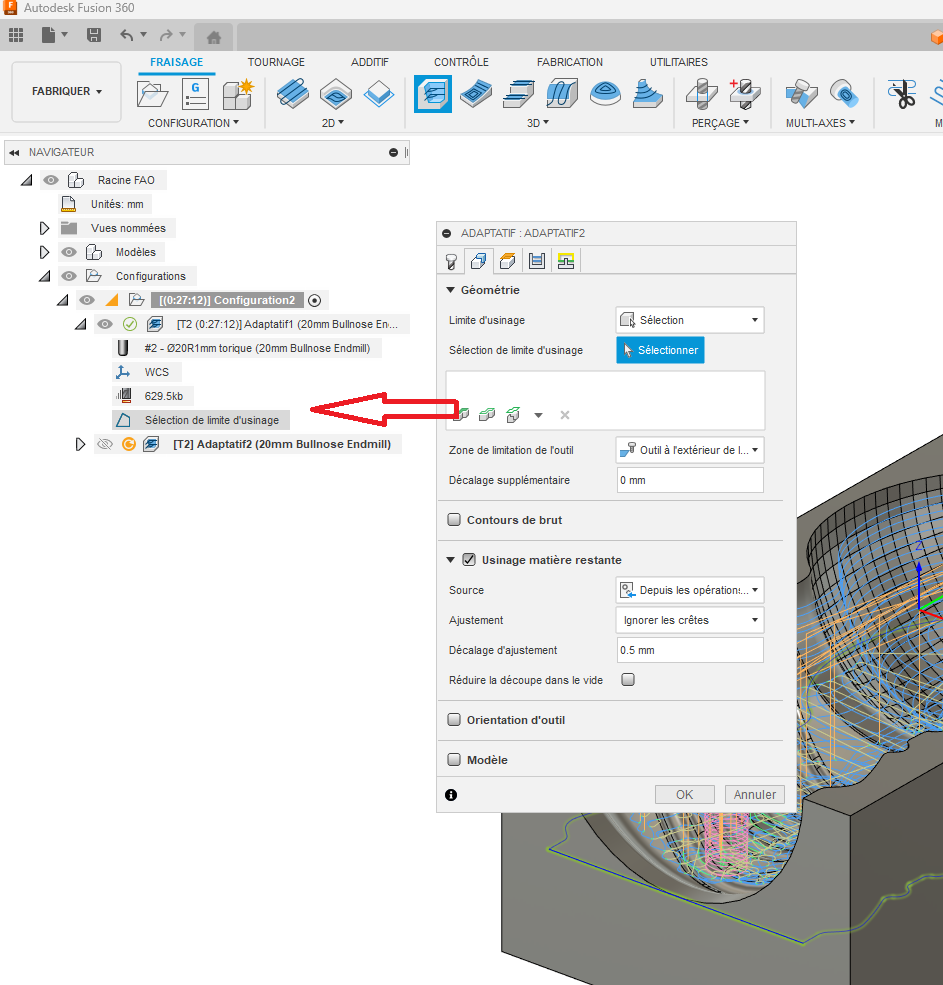Screen dimensions: 943x985
Task: Expand the Vues nommées tree node
Action: (44, 228)
